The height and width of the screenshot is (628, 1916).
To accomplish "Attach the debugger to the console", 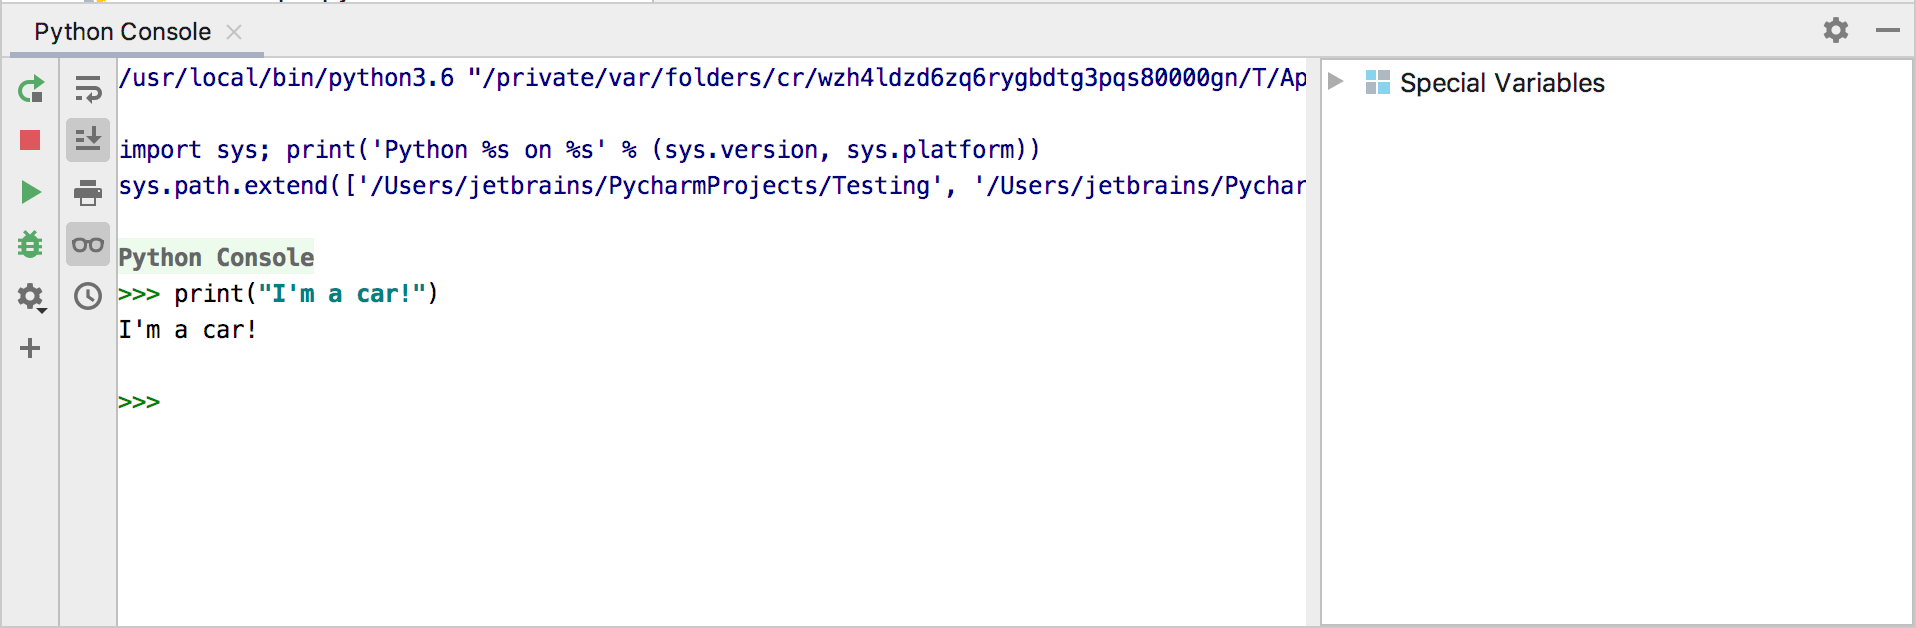I will click(31, 244).
